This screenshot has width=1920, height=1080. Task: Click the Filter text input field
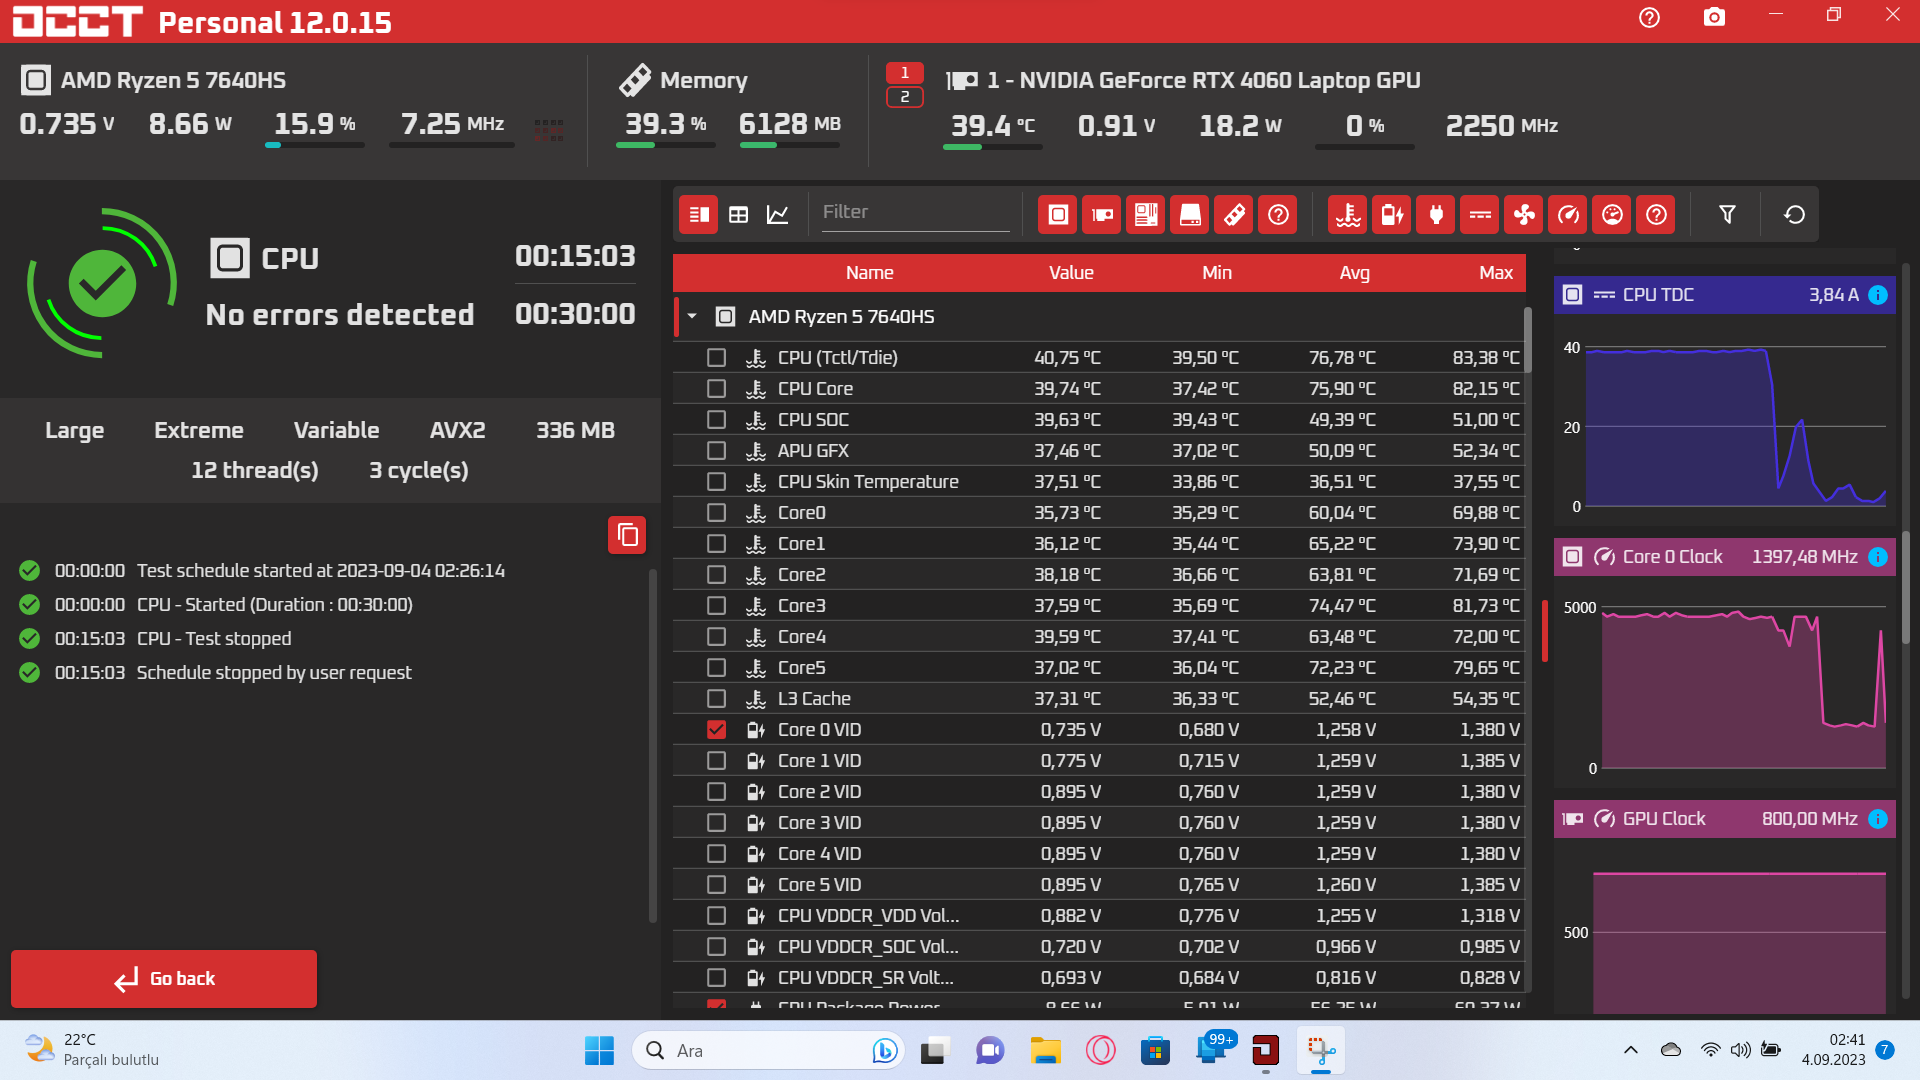(914, 212)
